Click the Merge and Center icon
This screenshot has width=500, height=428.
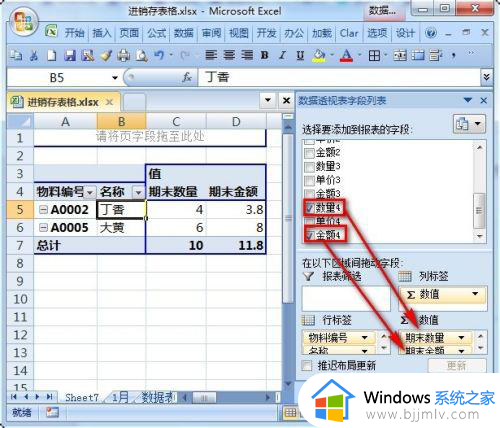point(400,55)
